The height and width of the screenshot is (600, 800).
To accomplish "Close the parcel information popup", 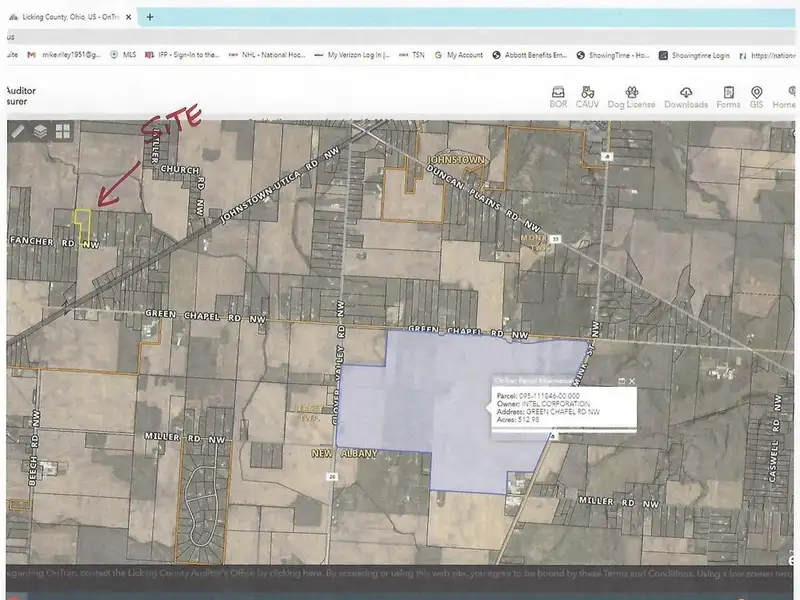I will click(631, 381).
